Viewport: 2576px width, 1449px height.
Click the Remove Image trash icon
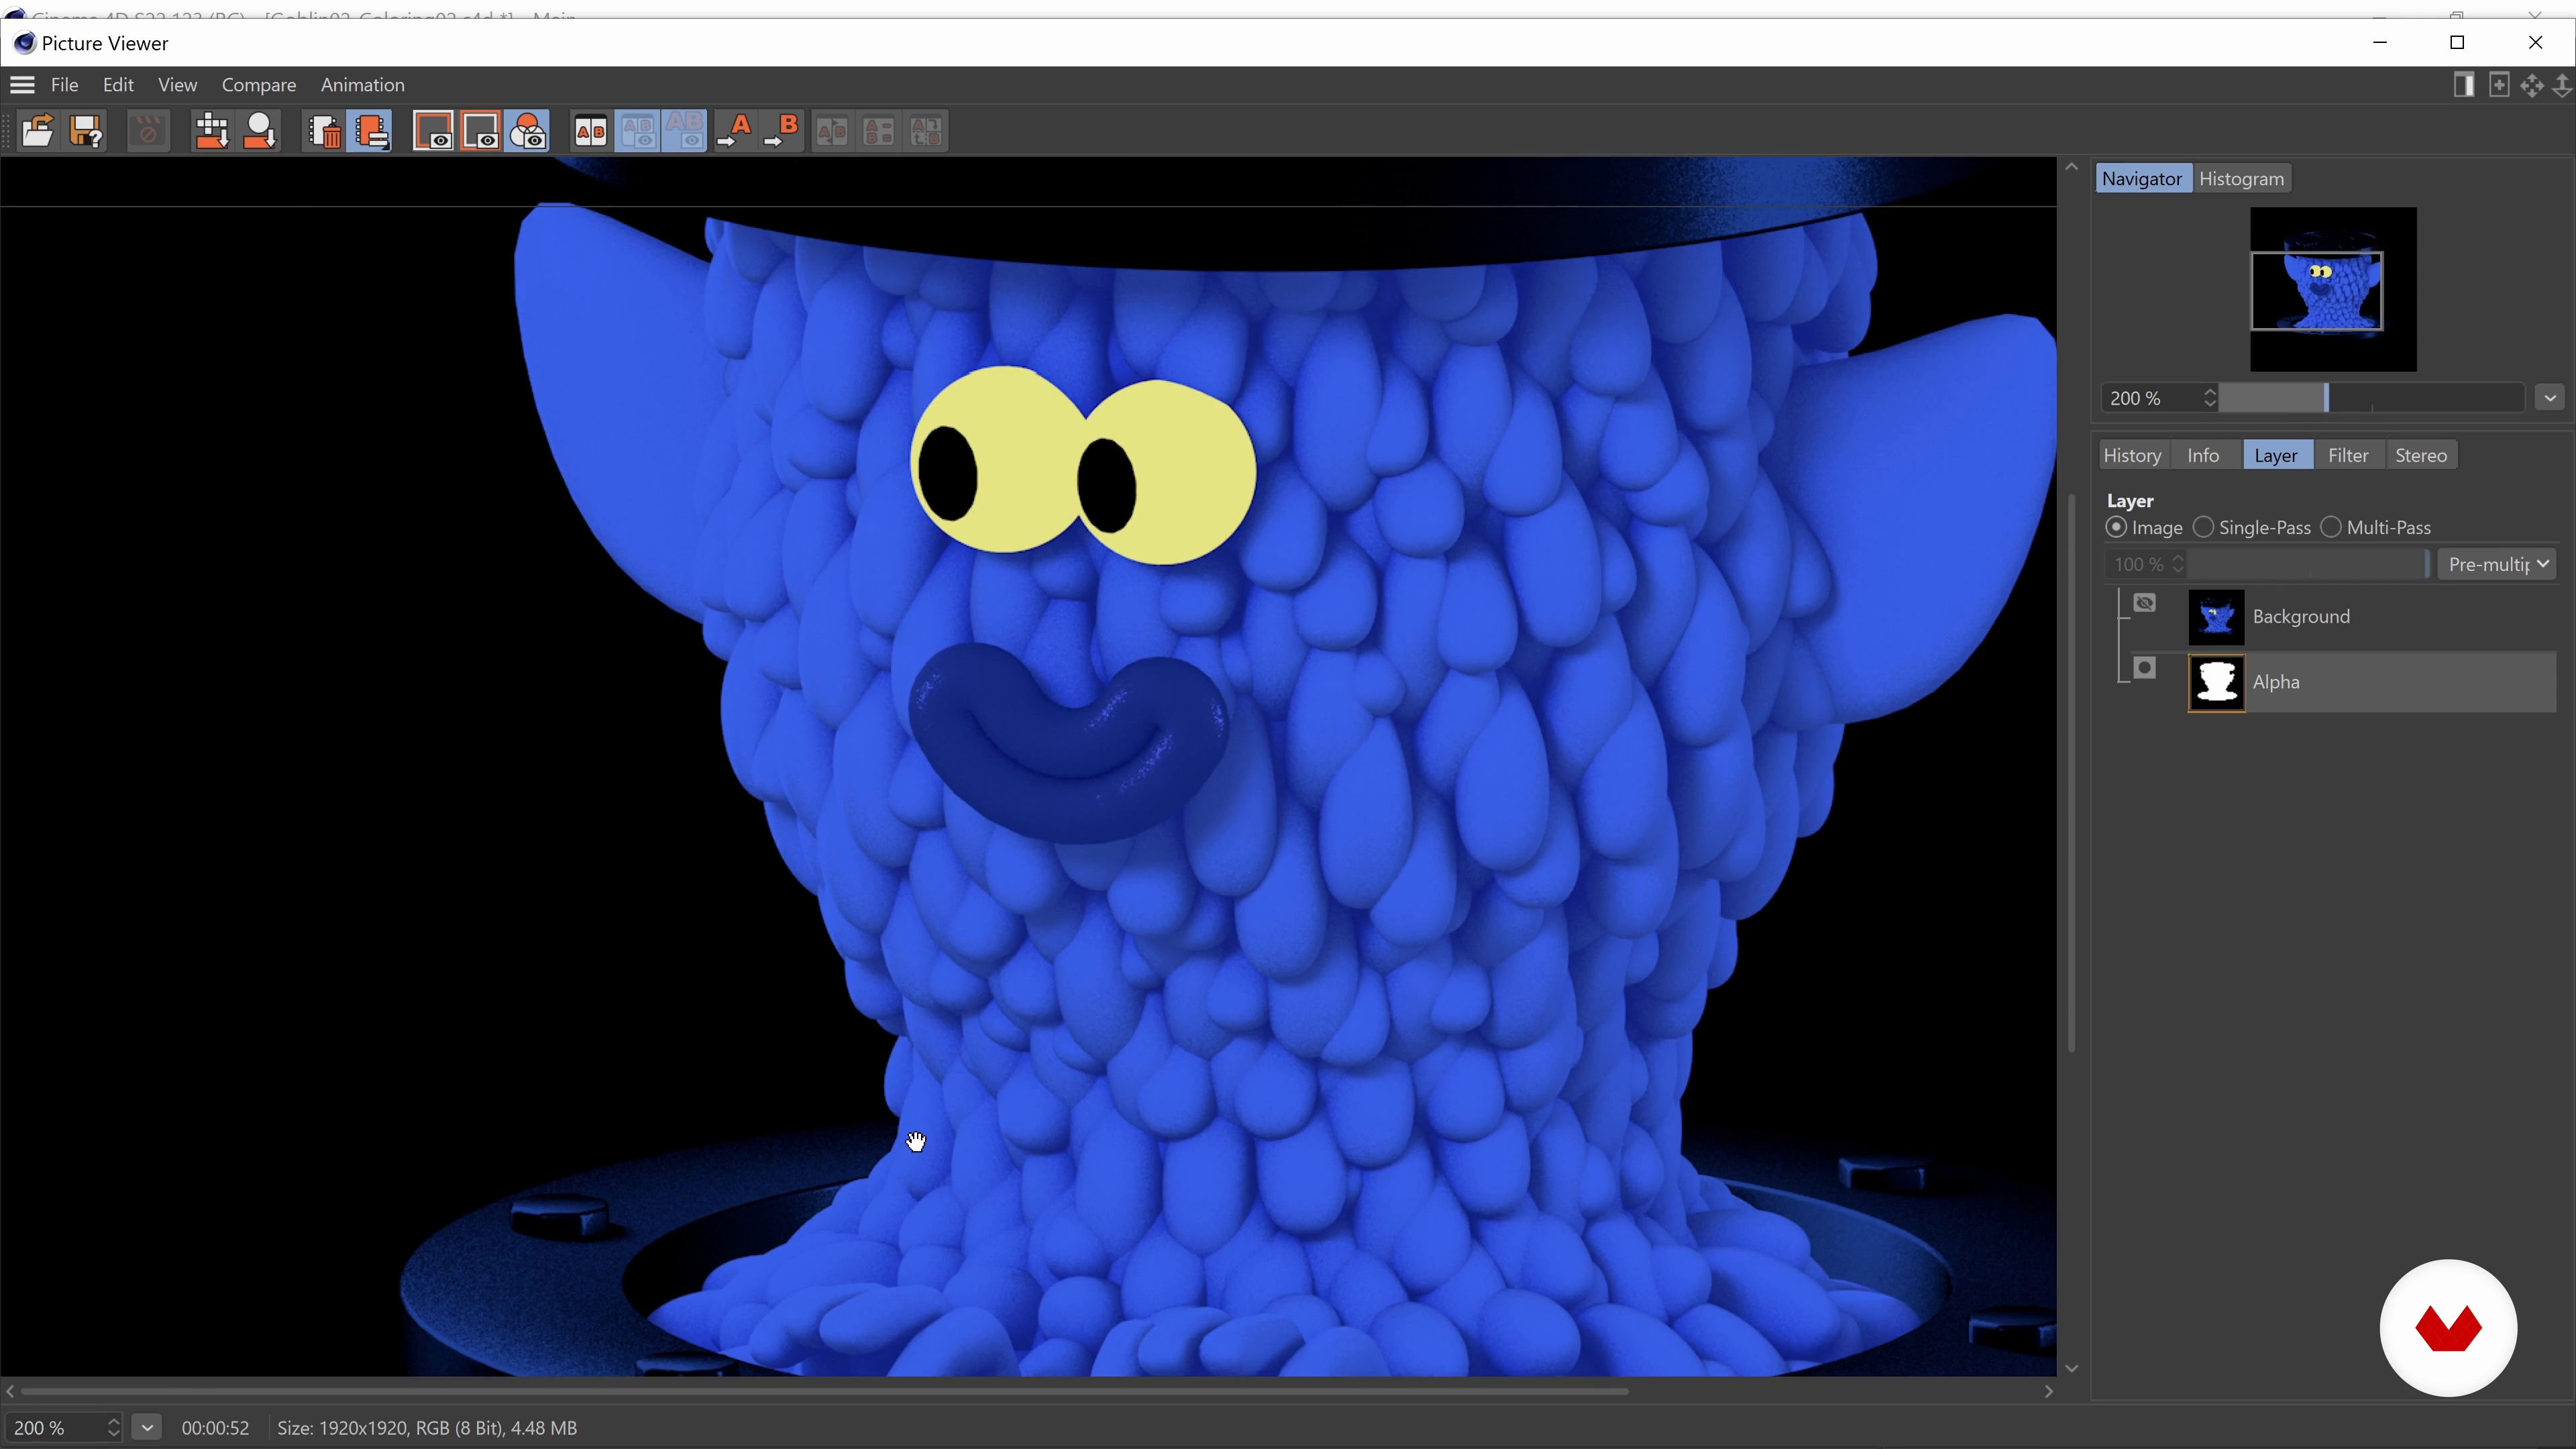(x=324, y=132)
